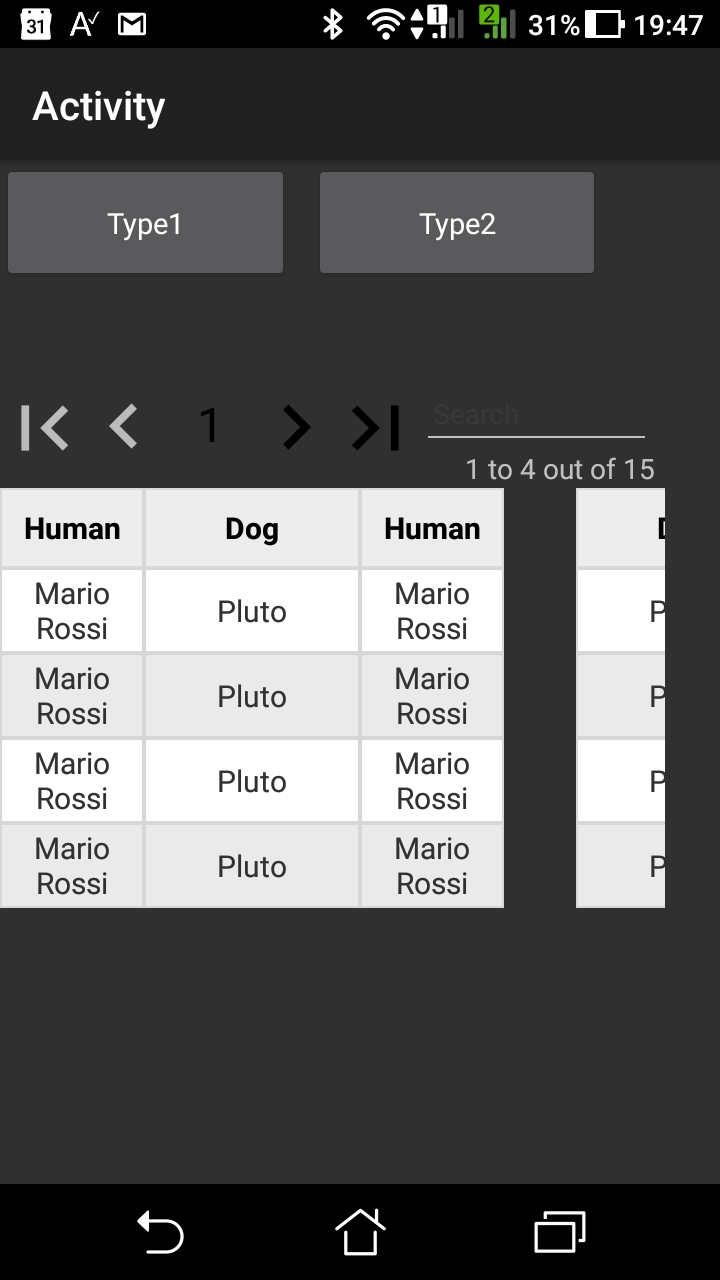720x1280 pixels.
Task: Tap Pluto in the last table row
Action: tap(252, 867)
